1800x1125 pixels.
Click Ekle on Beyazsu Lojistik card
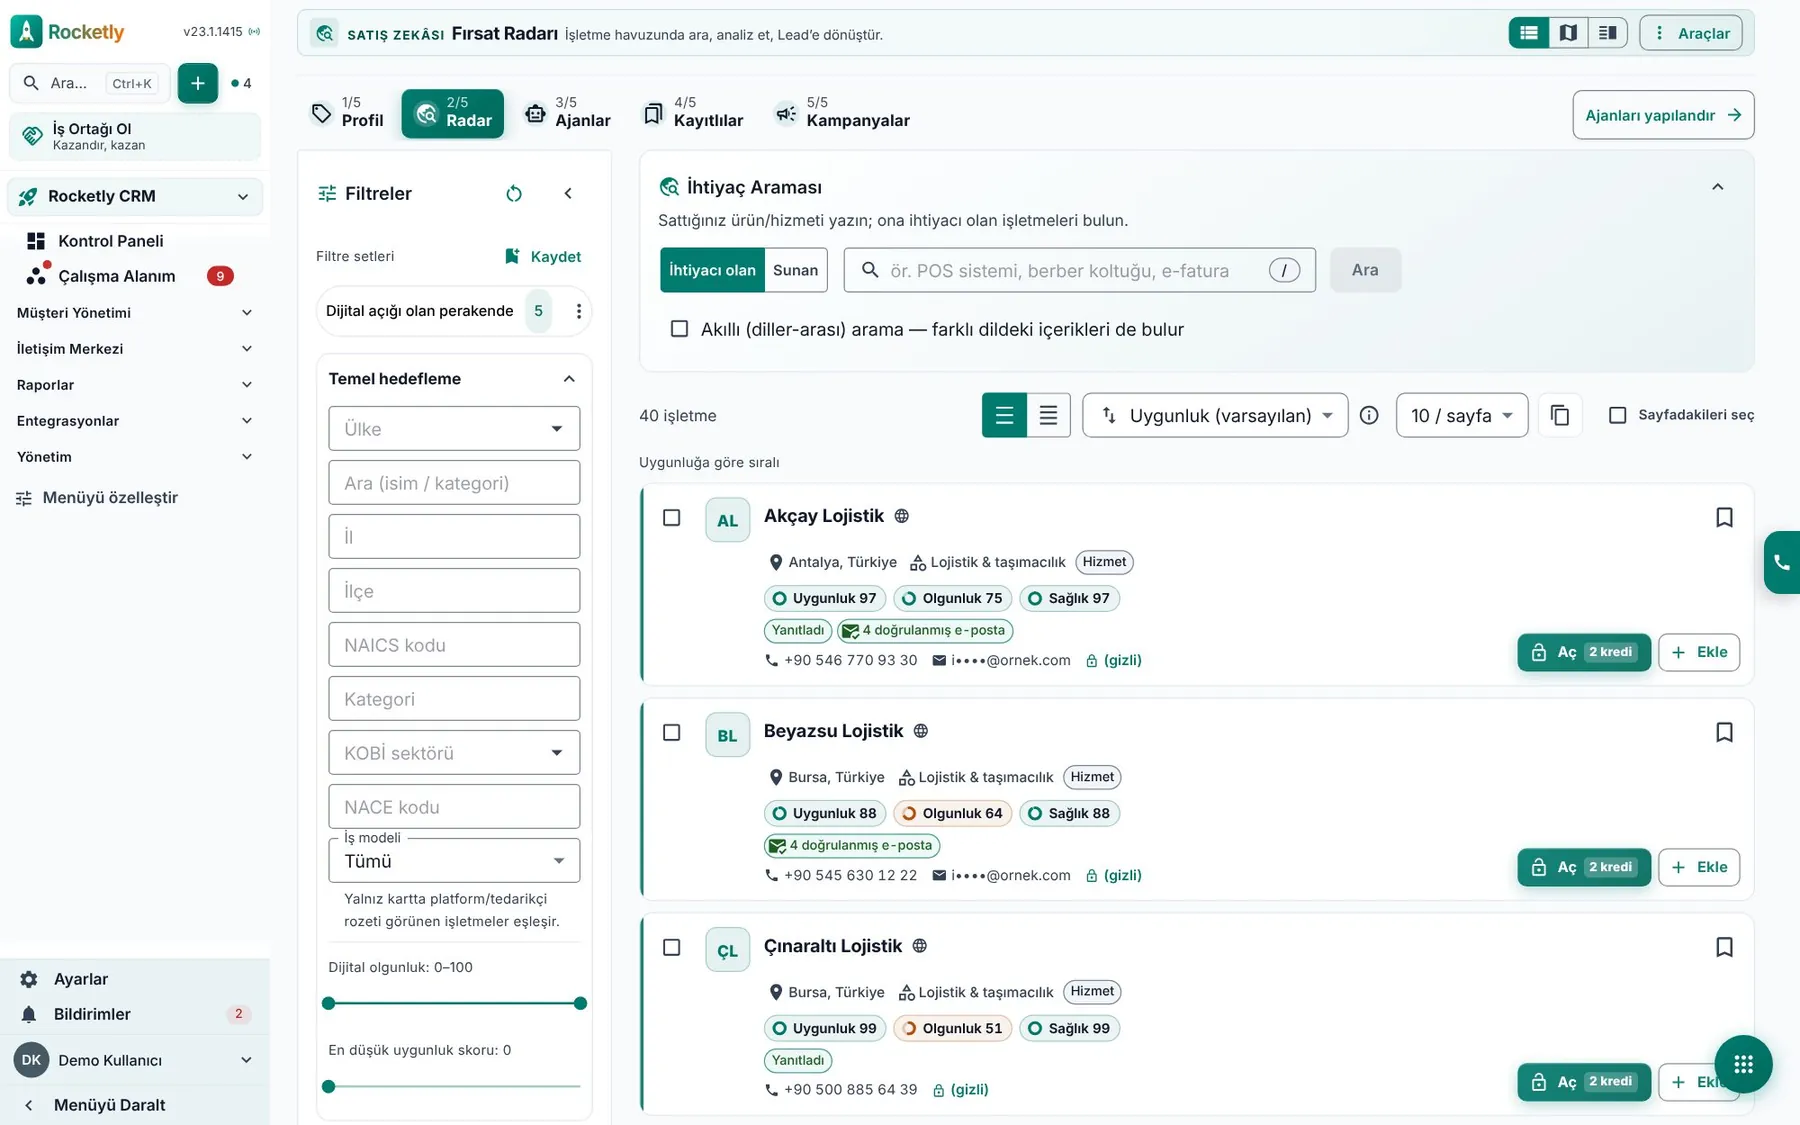click(1699, 867)
